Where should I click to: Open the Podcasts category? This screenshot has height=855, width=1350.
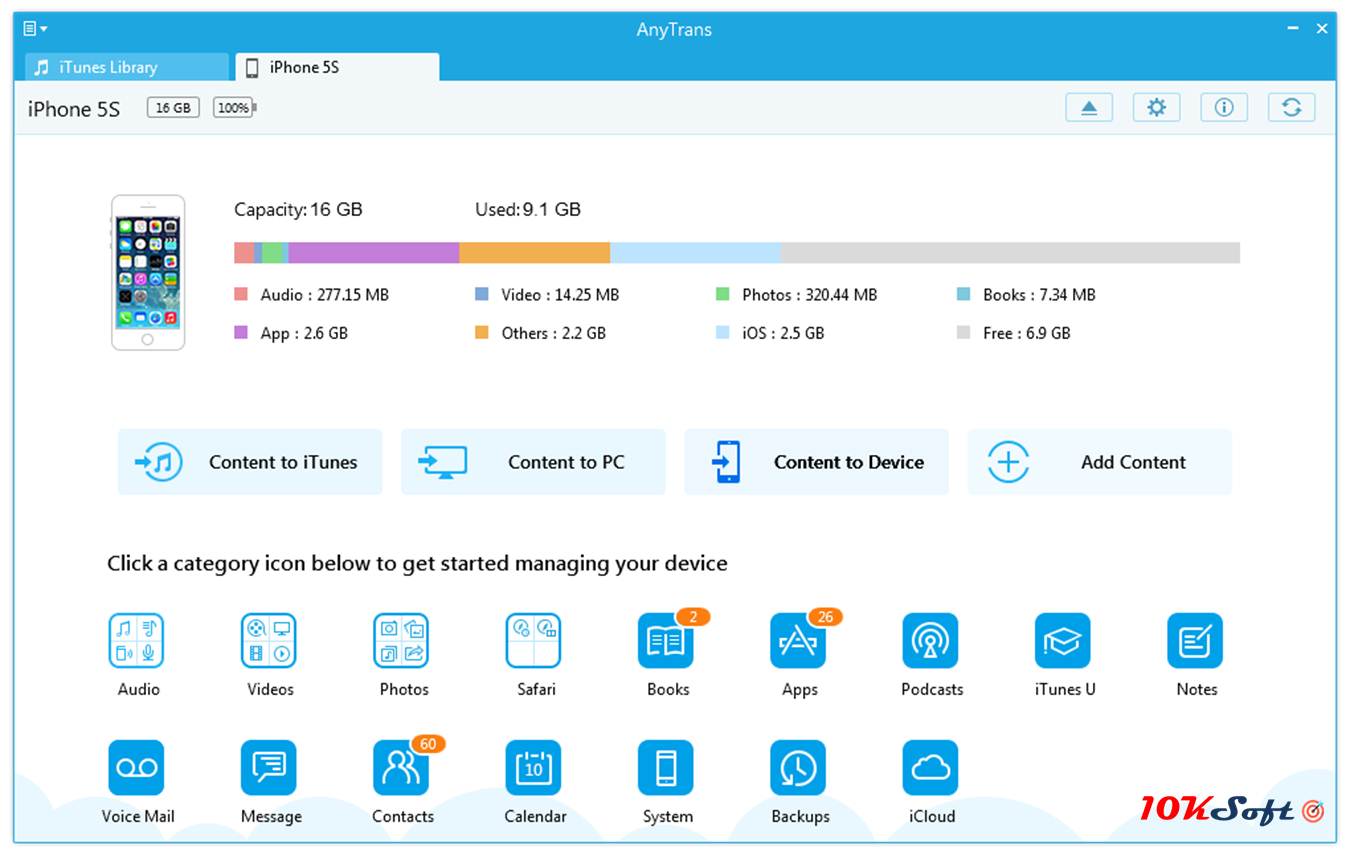pos(931,641)
